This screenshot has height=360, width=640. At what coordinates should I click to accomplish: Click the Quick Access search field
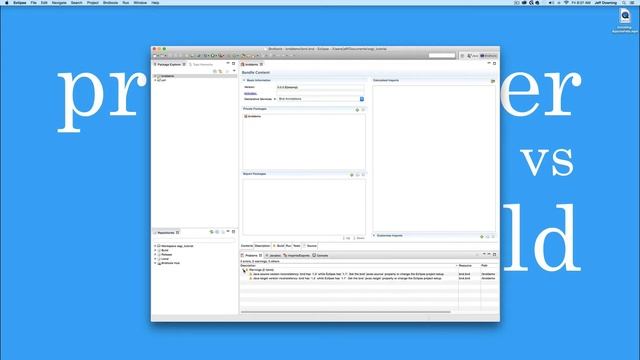pyautogui.click(x=442, y=56)
